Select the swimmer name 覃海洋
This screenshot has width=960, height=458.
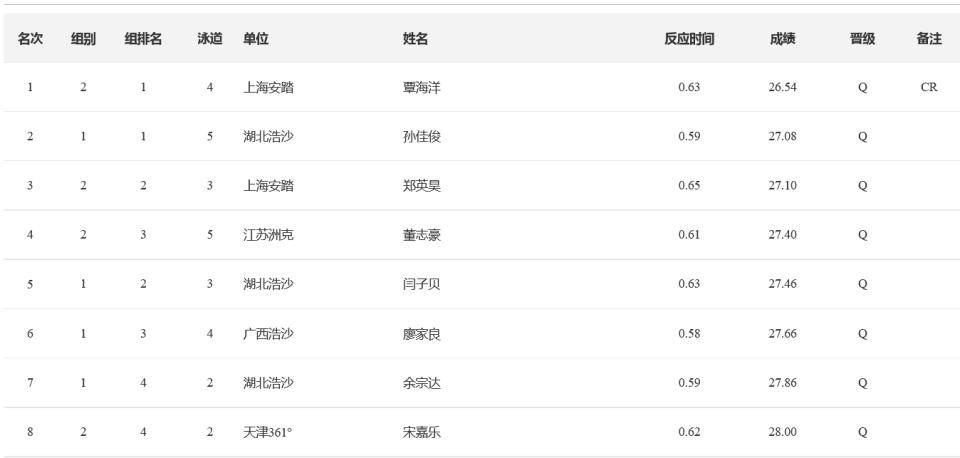(x=422, y=88)
